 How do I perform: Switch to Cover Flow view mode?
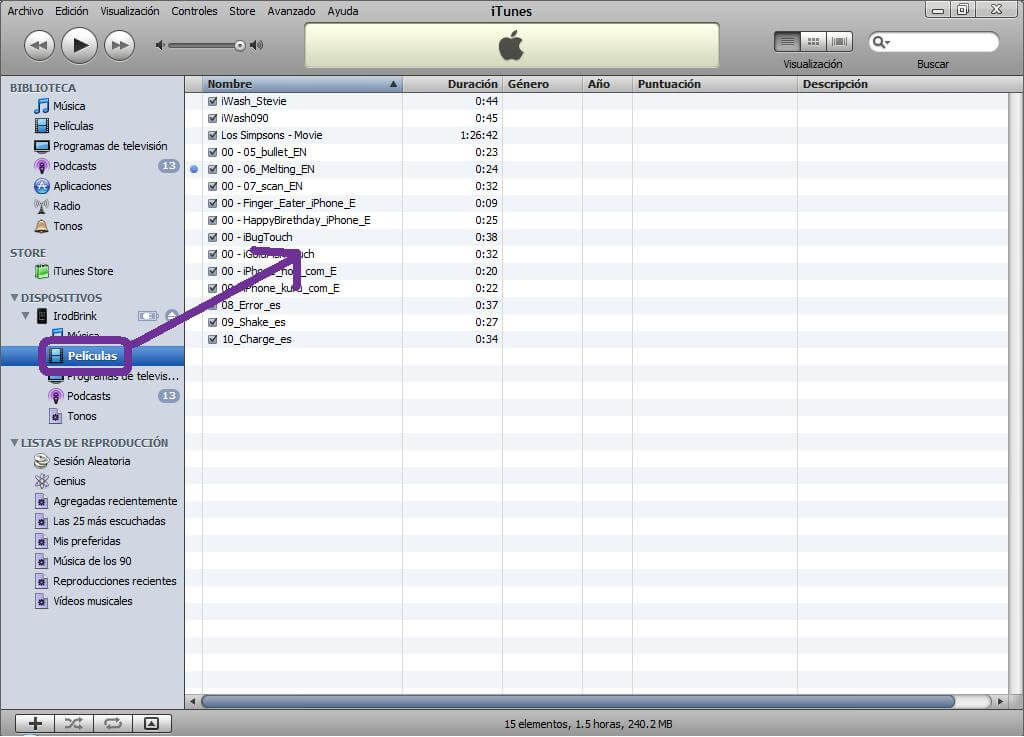(x=839, y=42)
